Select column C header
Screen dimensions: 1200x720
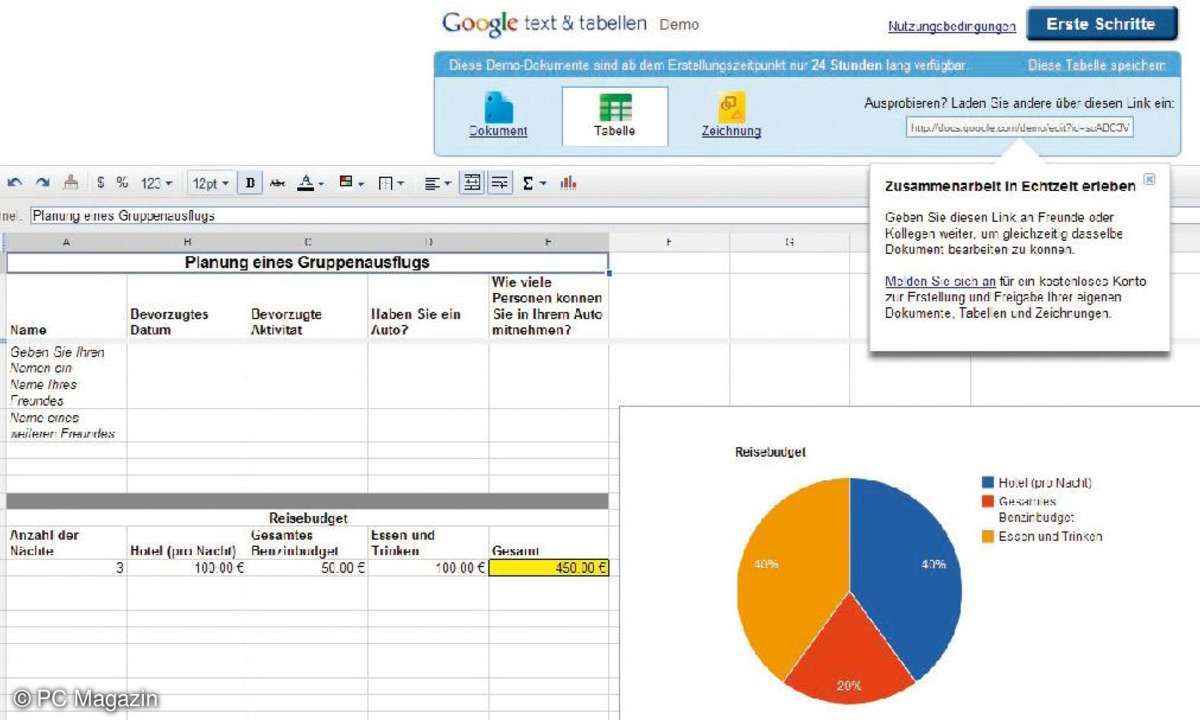coord(308,242)
